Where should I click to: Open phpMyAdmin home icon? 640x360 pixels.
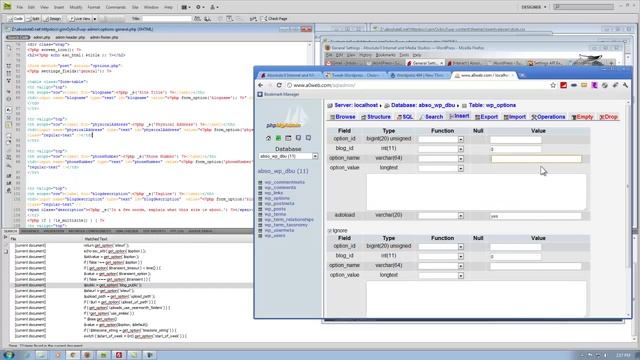click(x=268, y=138)
